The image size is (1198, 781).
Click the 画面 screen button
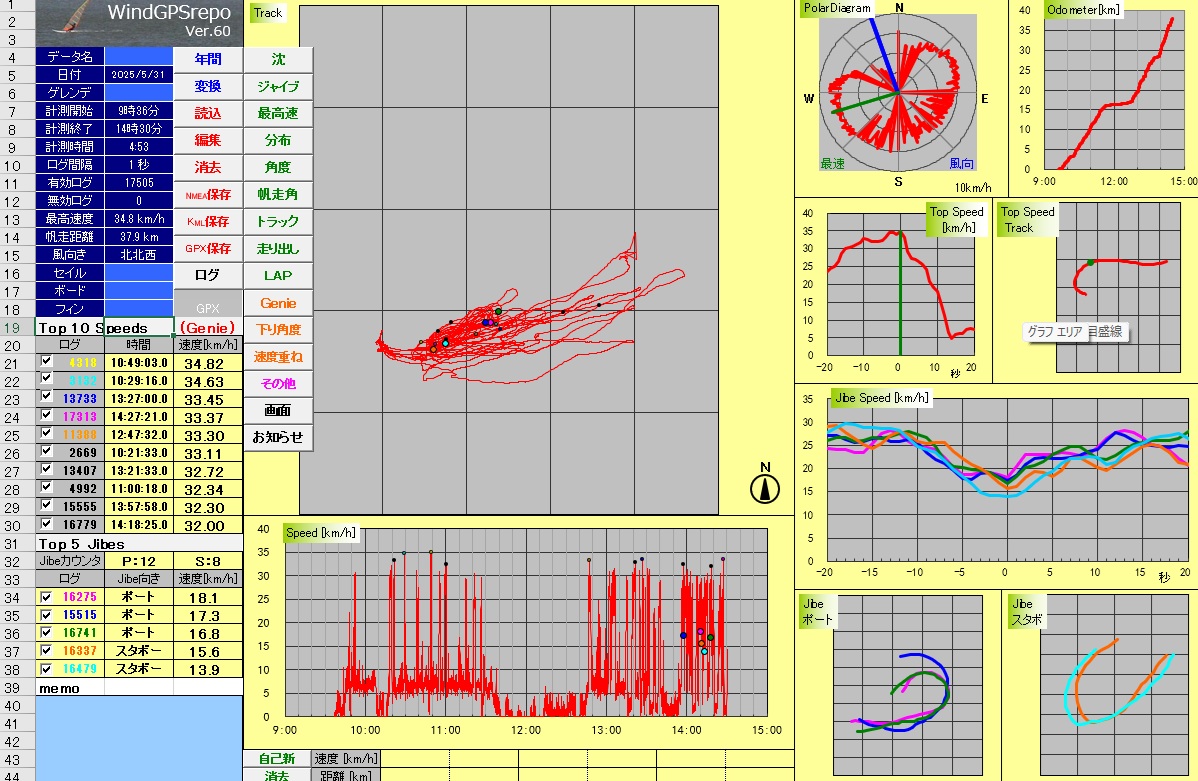tap(278, 411)
